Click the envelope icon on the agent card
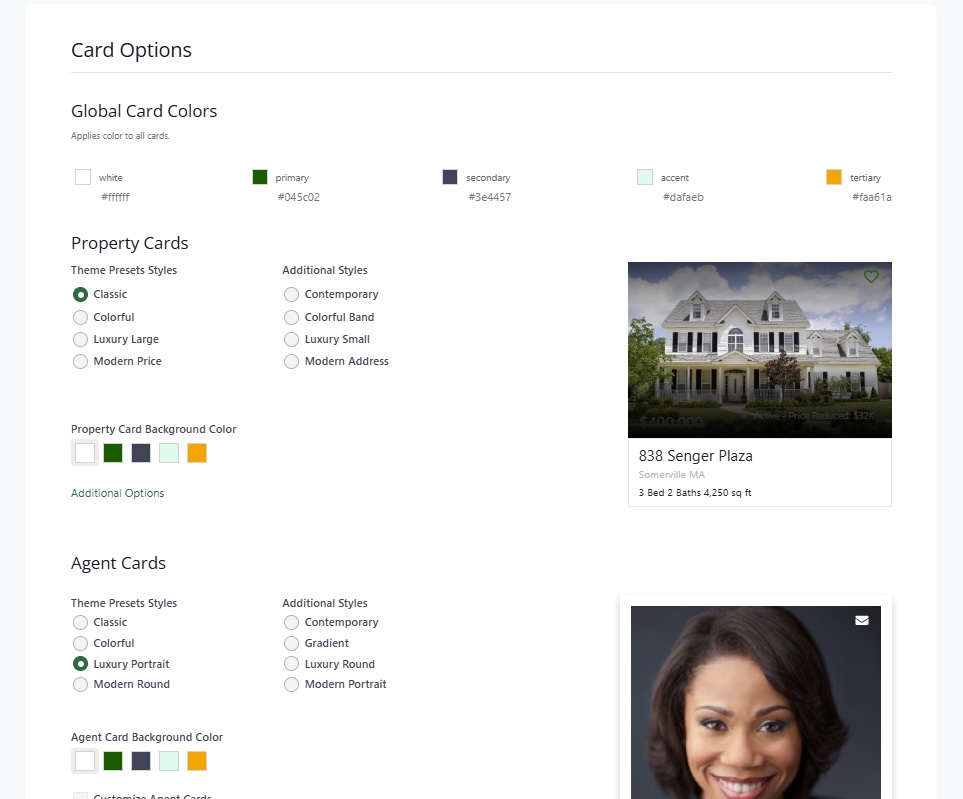This screenshot has height=799, width=963. click(x=862, y=620)
